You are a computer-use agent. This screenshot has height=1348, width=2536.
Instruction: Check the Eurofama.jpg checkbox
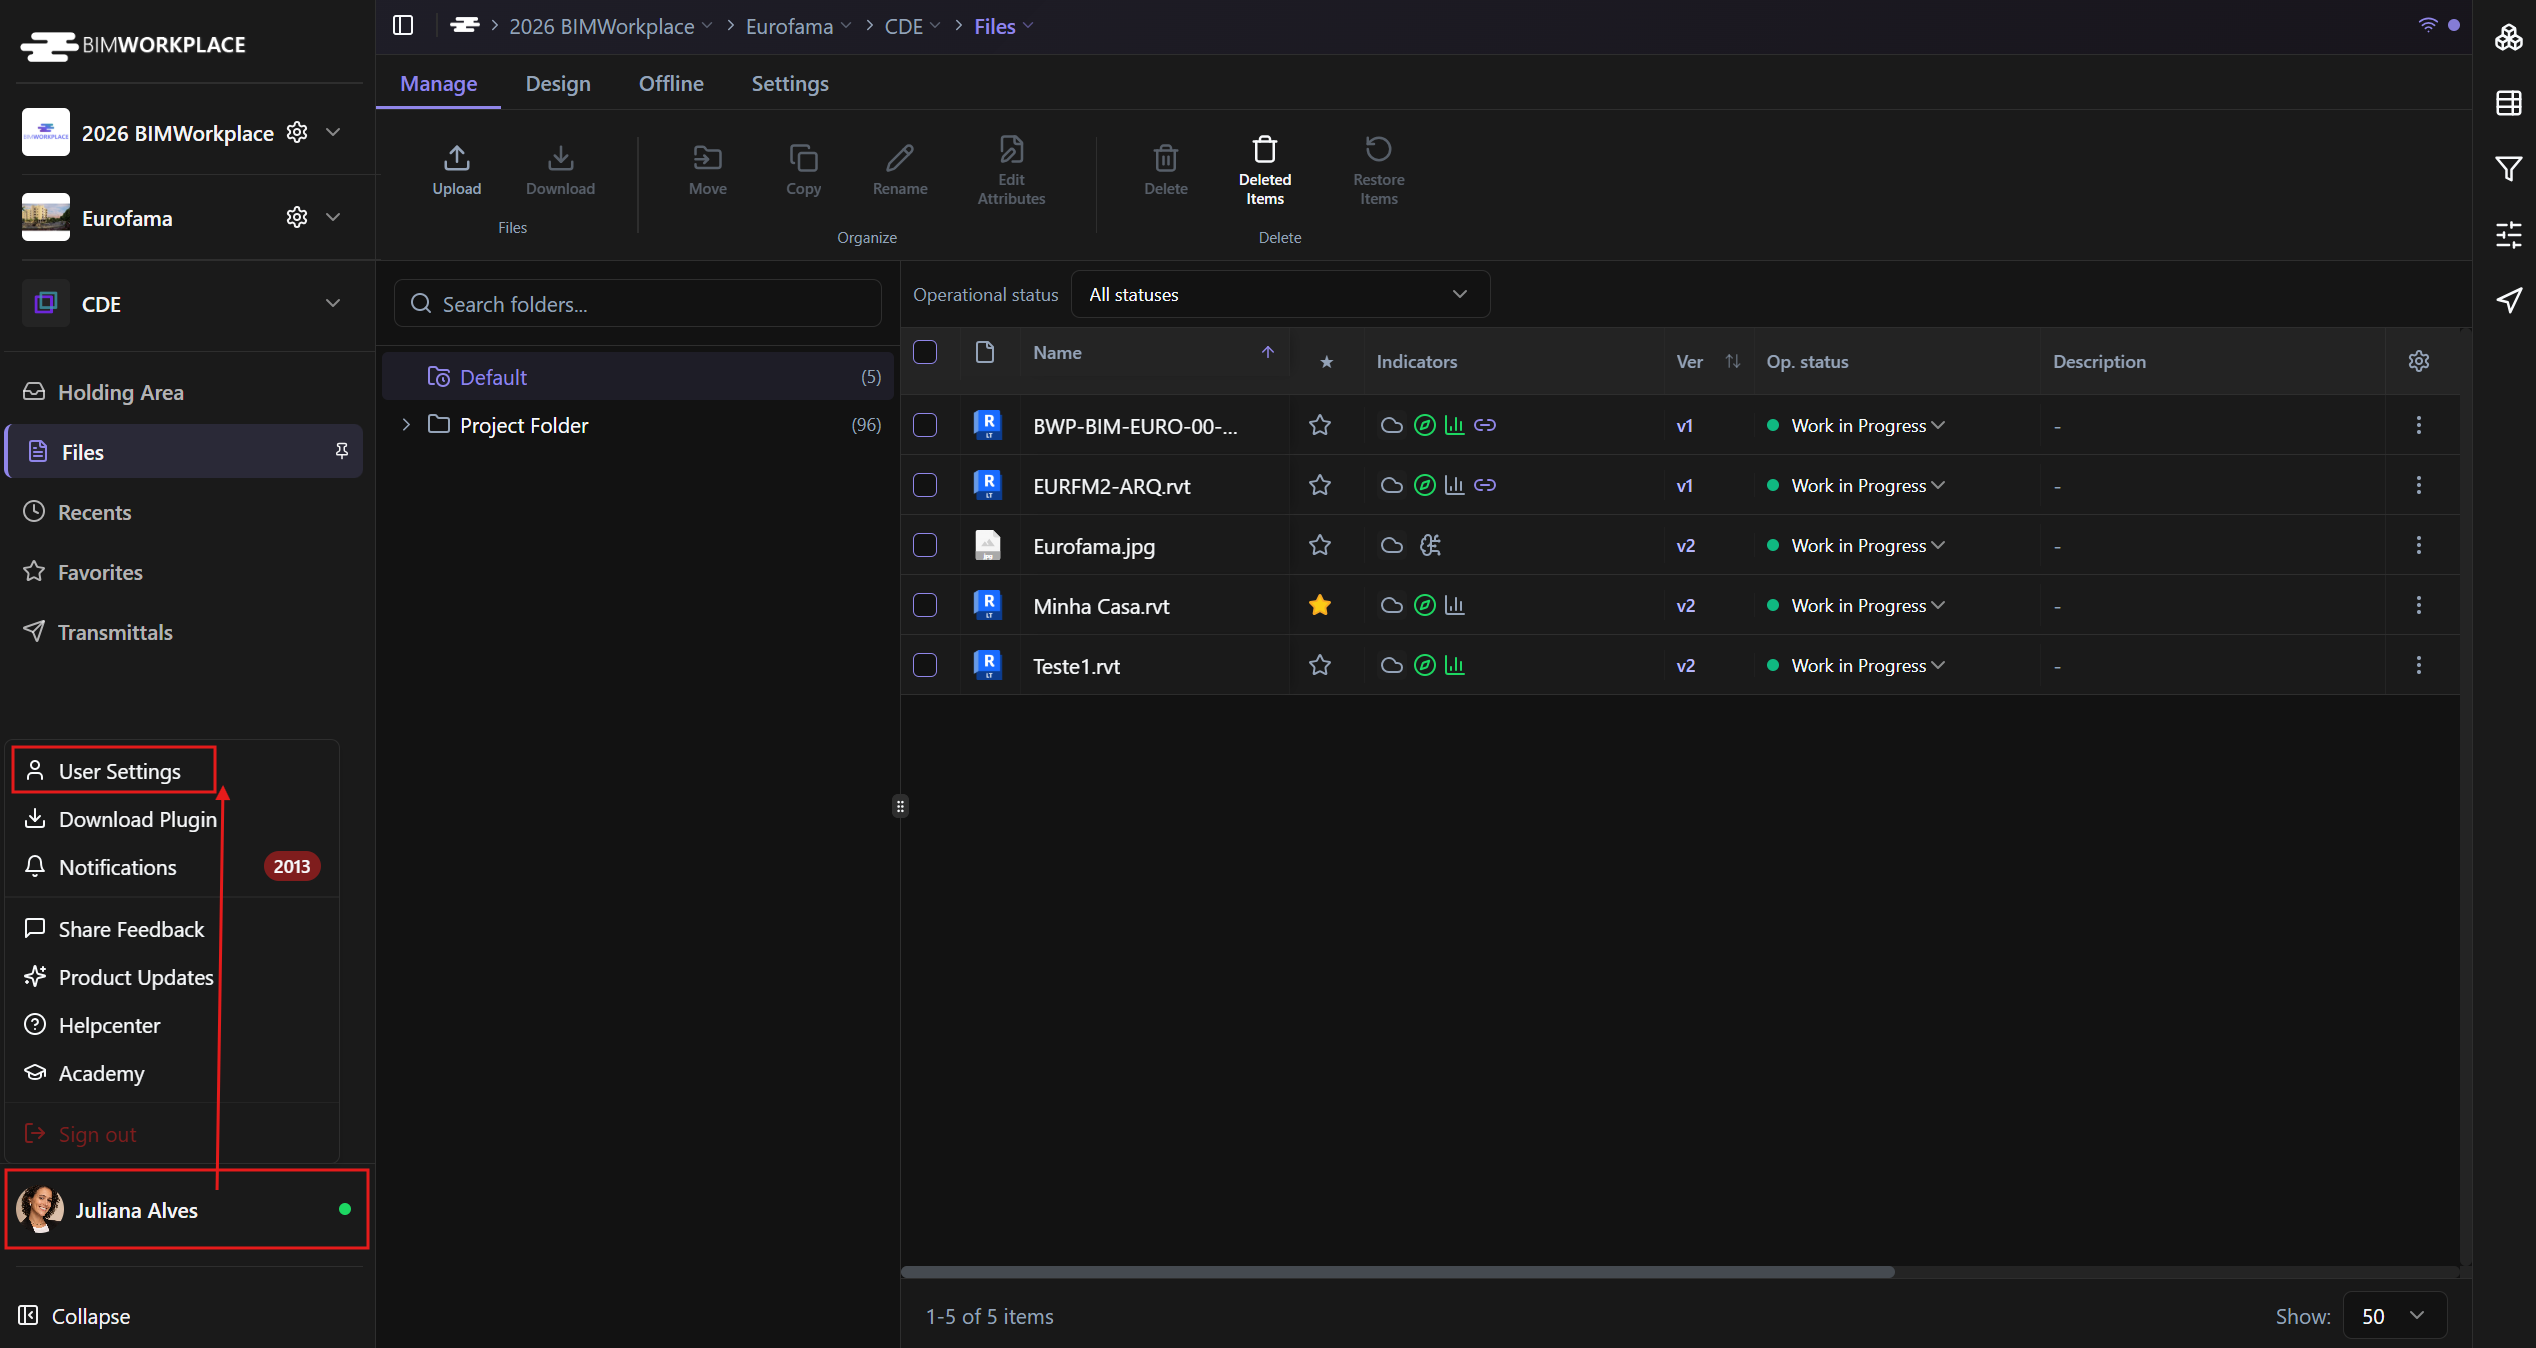pyautogui.click(x=925, y=545)
